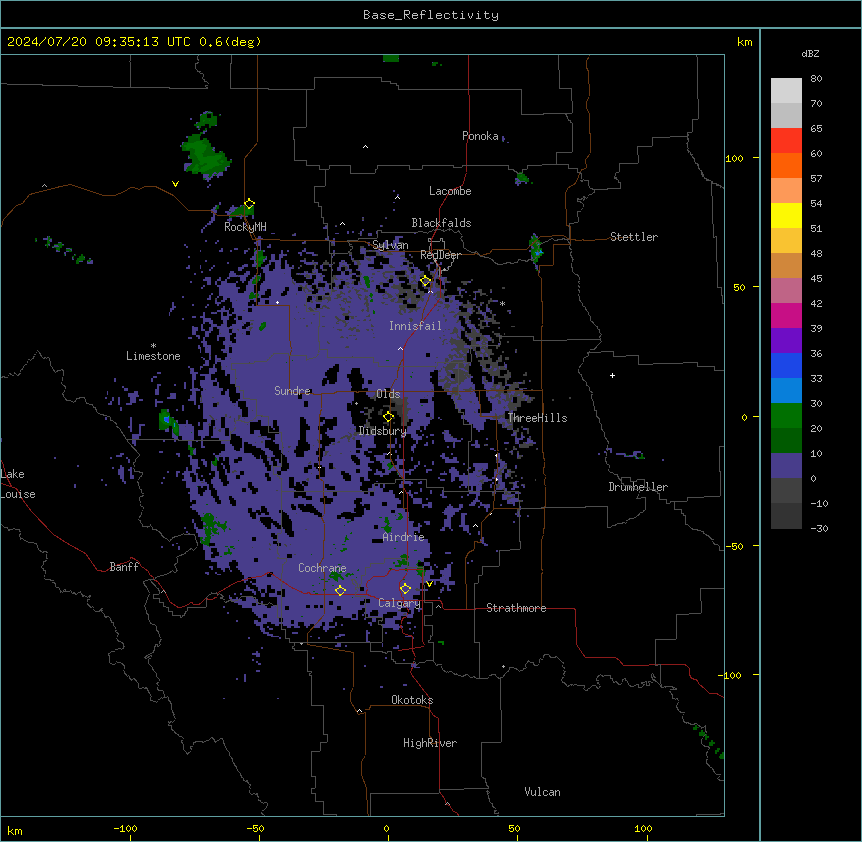Click the Lake Louise label
862x842 pixels.
coord(18,484)
